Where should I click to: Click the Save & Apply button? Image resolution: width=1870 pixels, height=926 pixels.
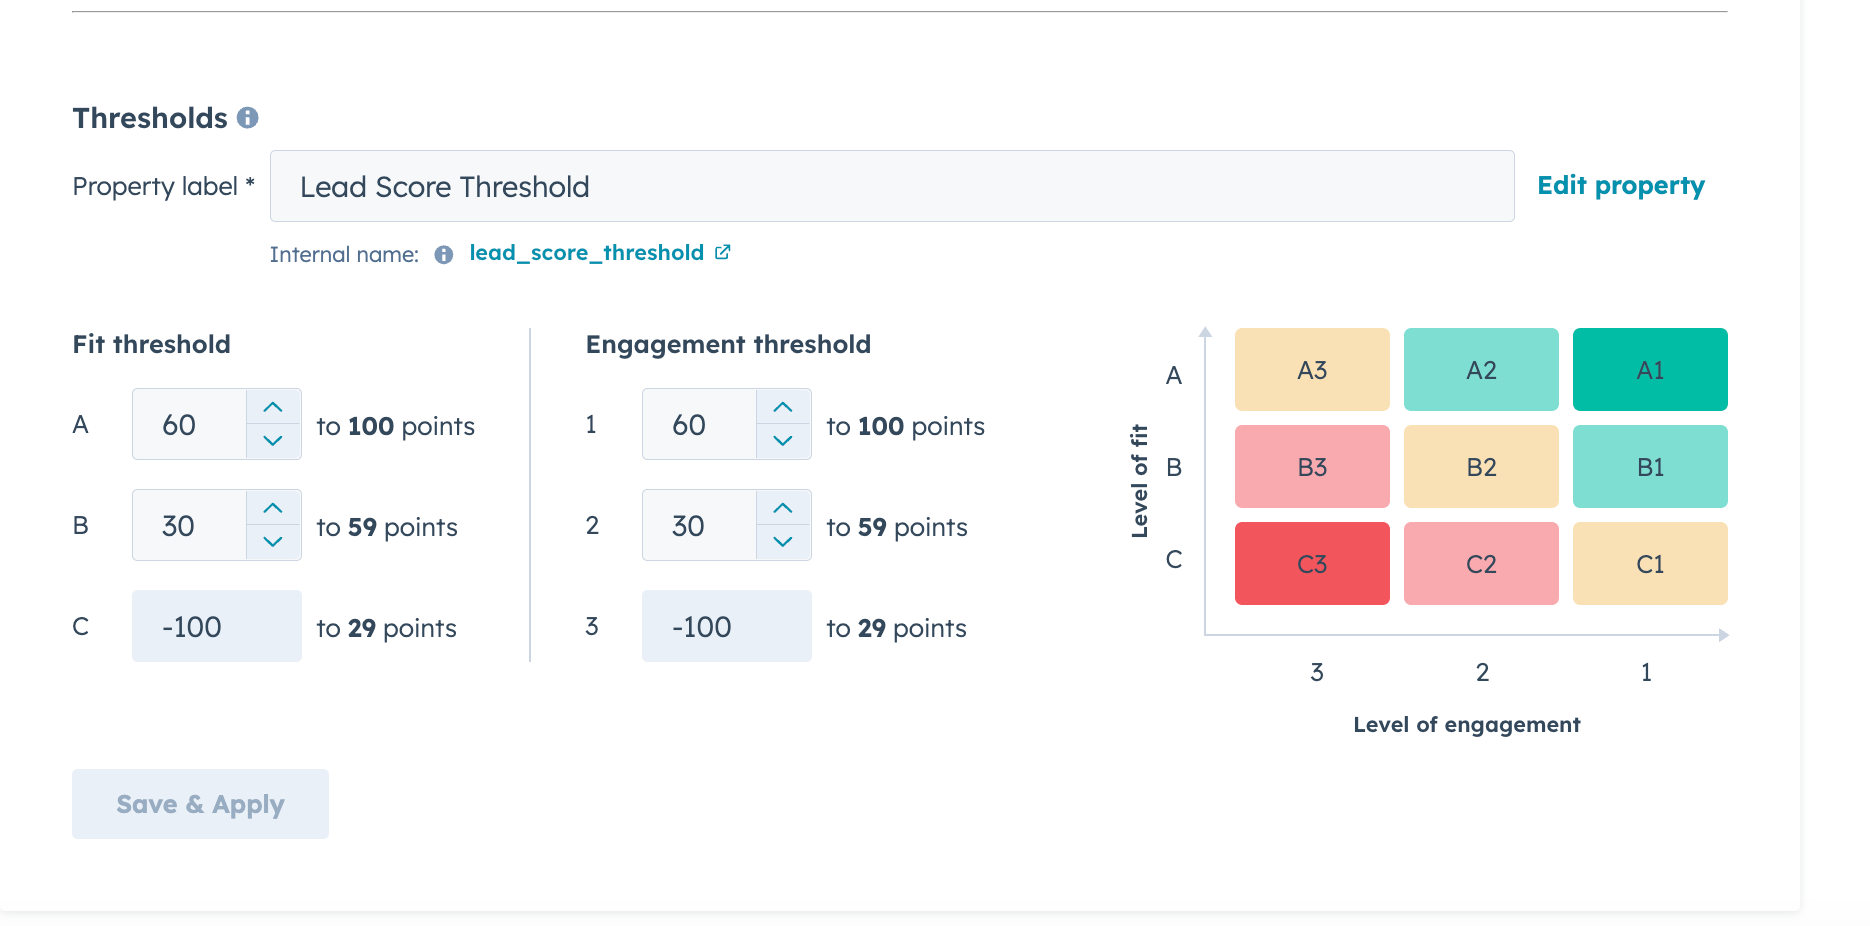pyautogui.click(x=199, y=804)
